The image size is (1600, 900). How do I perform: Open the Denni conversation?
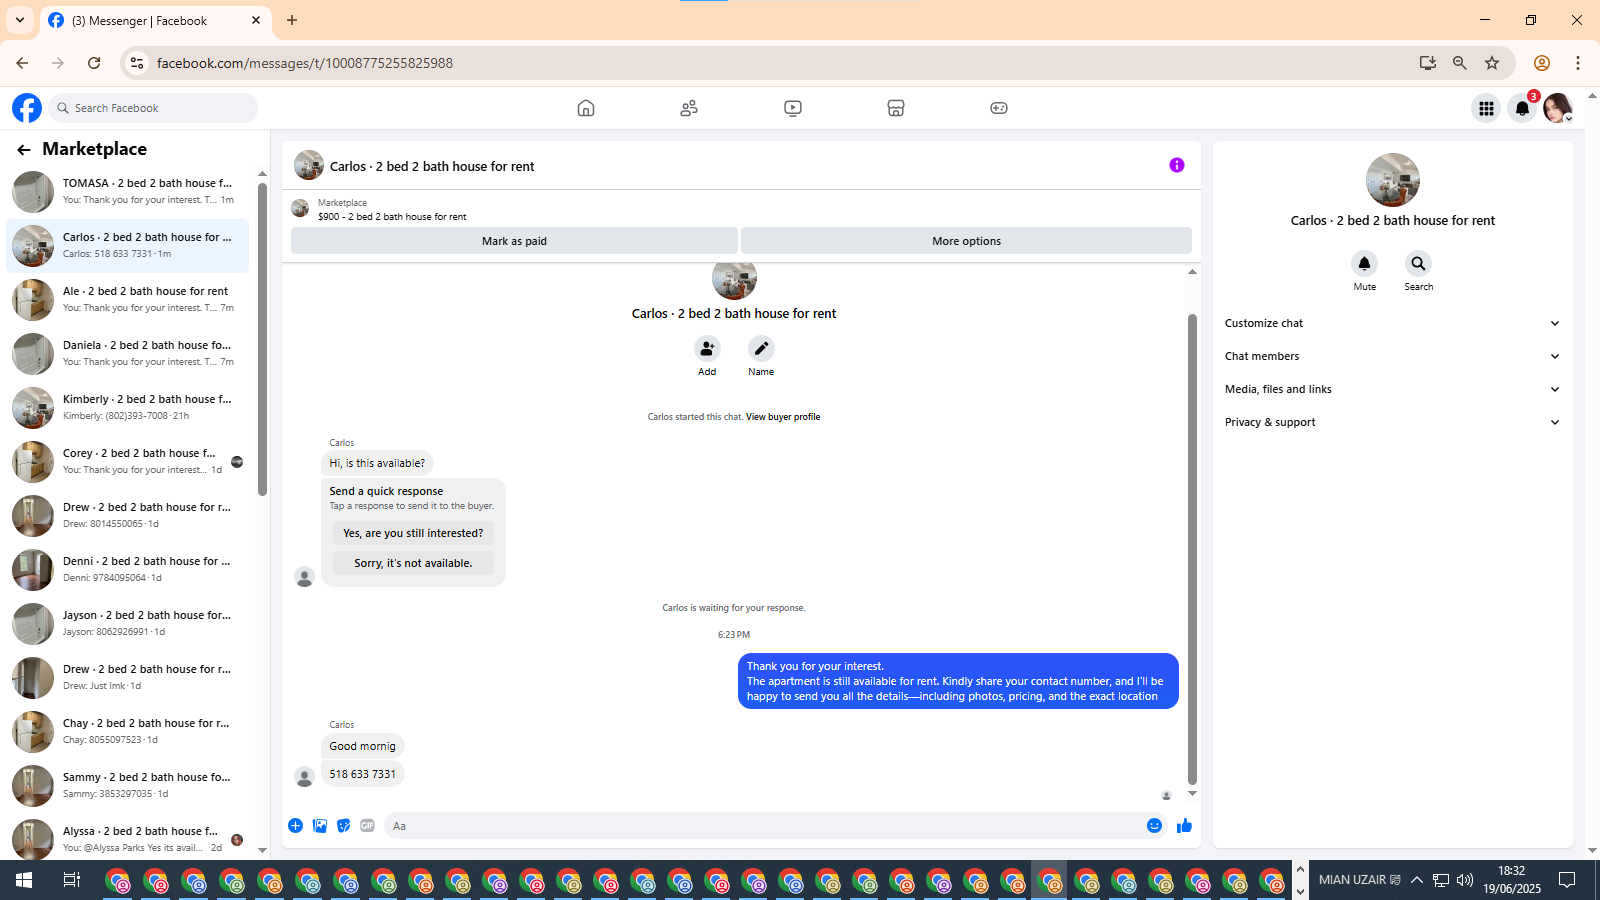coord(128,570)
